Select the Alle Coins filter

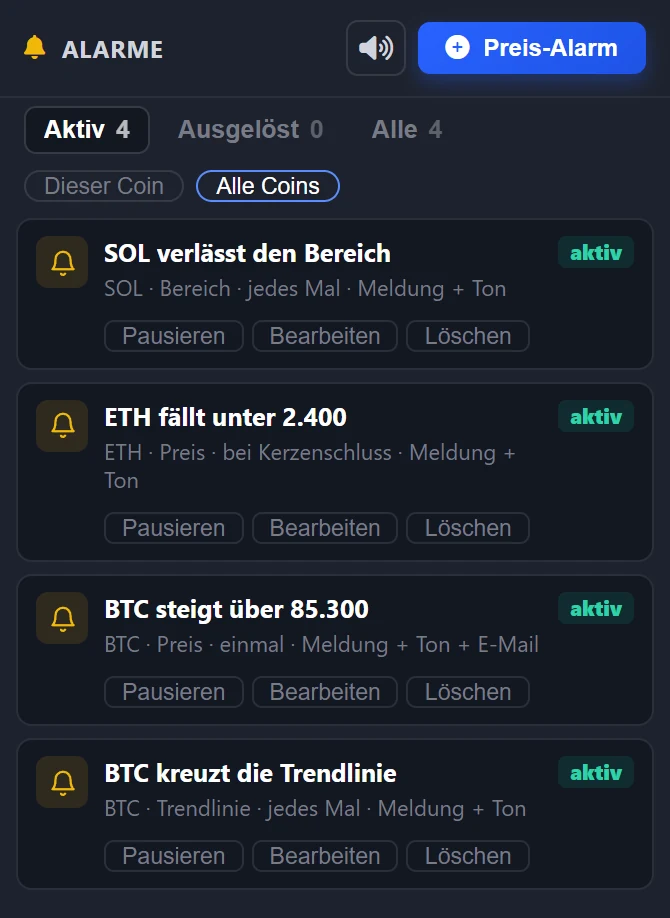pyautogui.click(x=268, y=186)
